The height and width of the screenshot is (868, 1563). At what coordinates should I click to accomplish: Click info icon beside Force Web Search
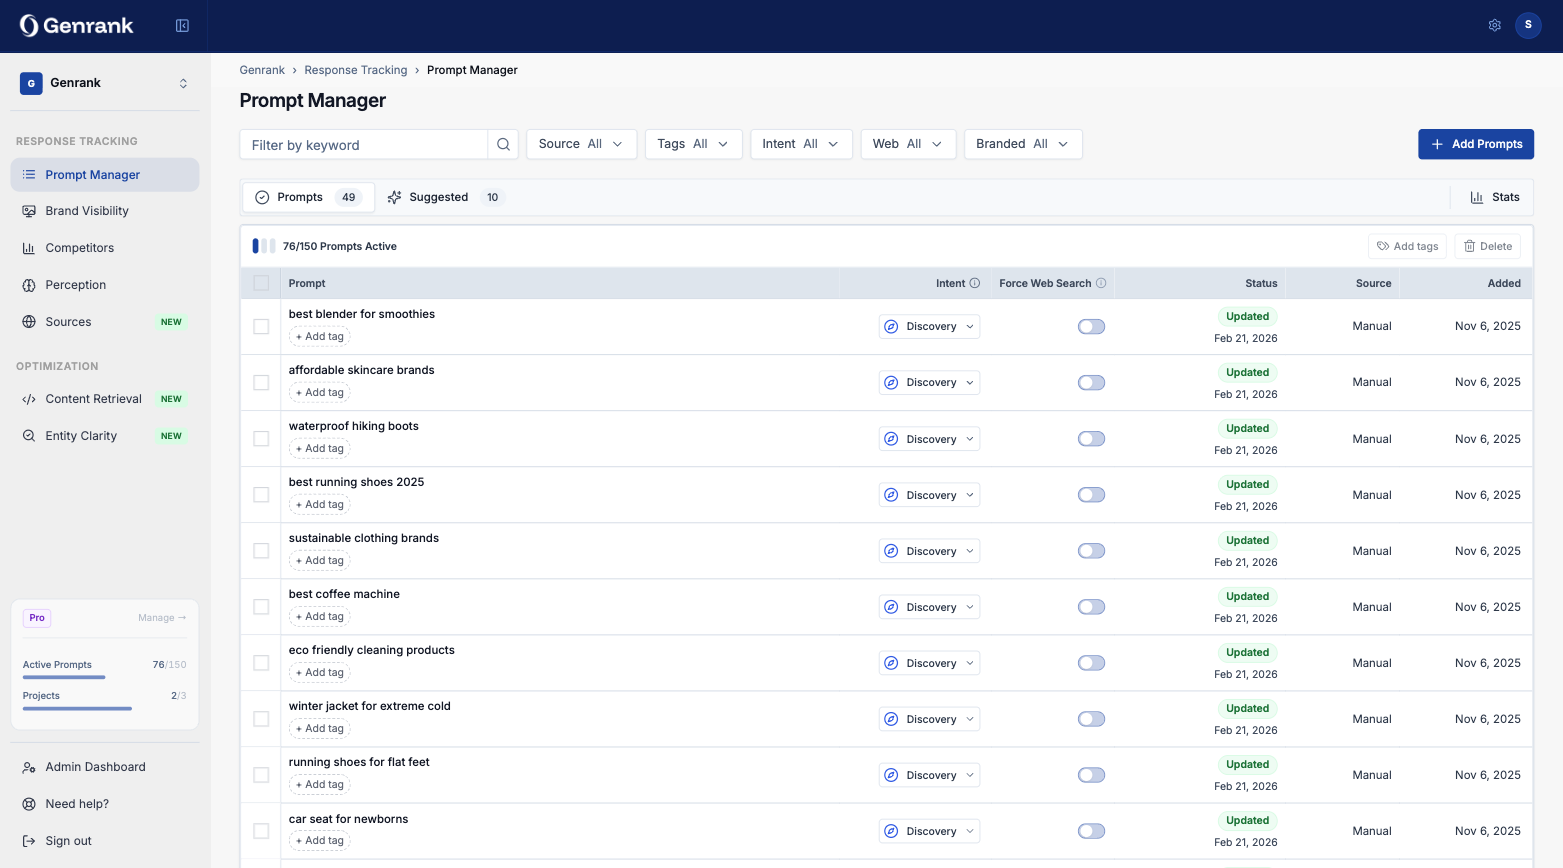[x=1101, y=284]
